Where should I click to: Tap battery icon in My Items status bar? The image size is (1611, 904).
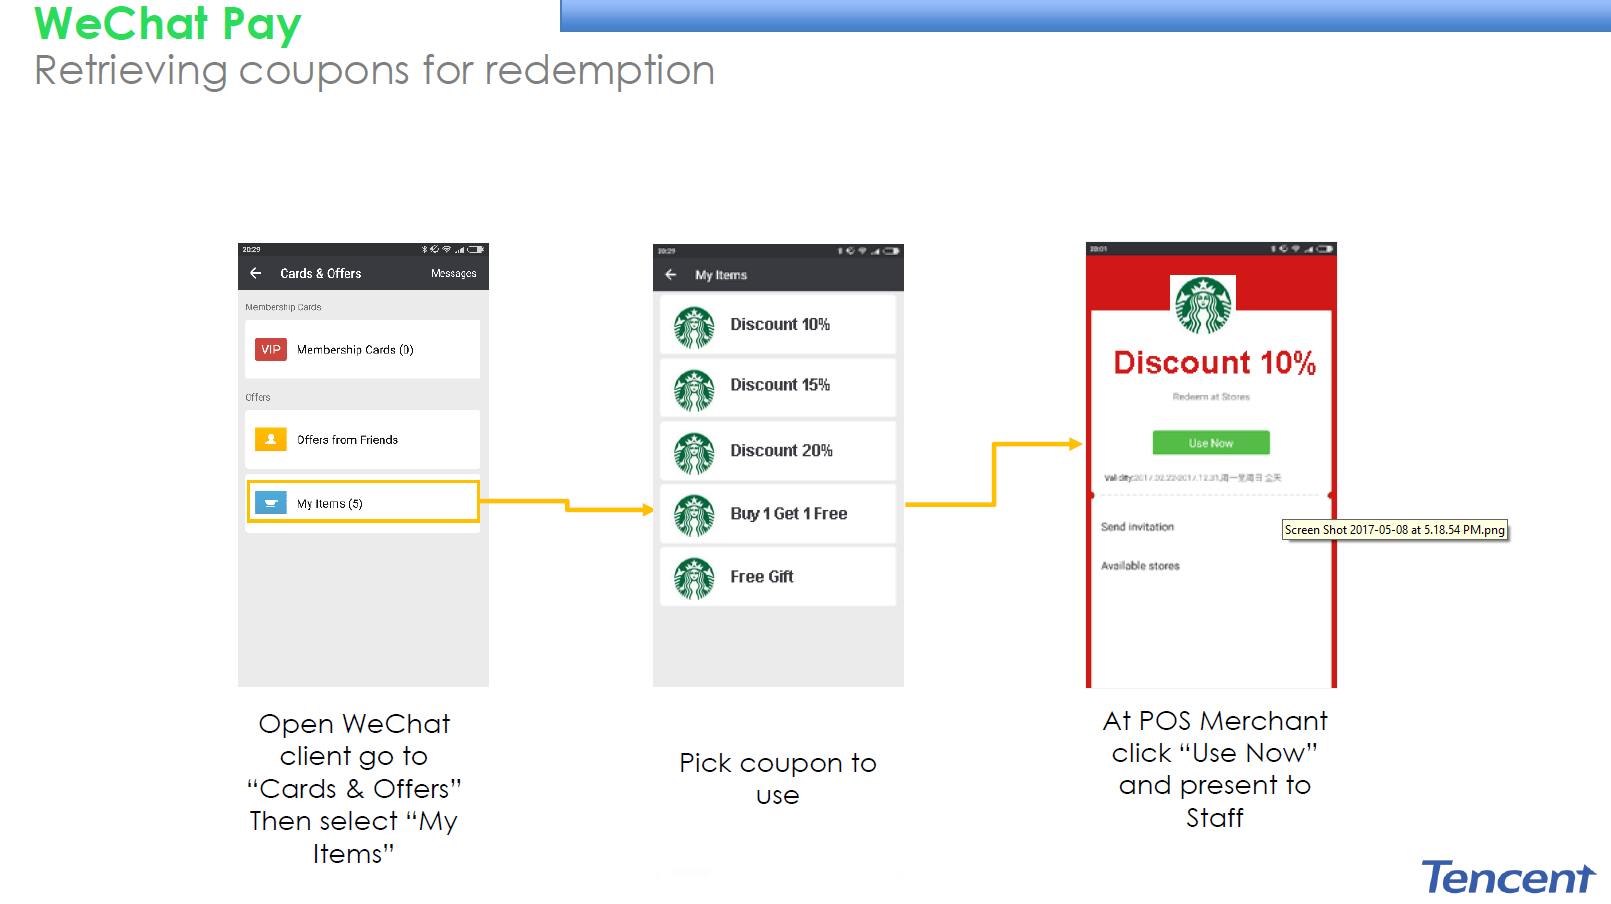tap(891, 251)
